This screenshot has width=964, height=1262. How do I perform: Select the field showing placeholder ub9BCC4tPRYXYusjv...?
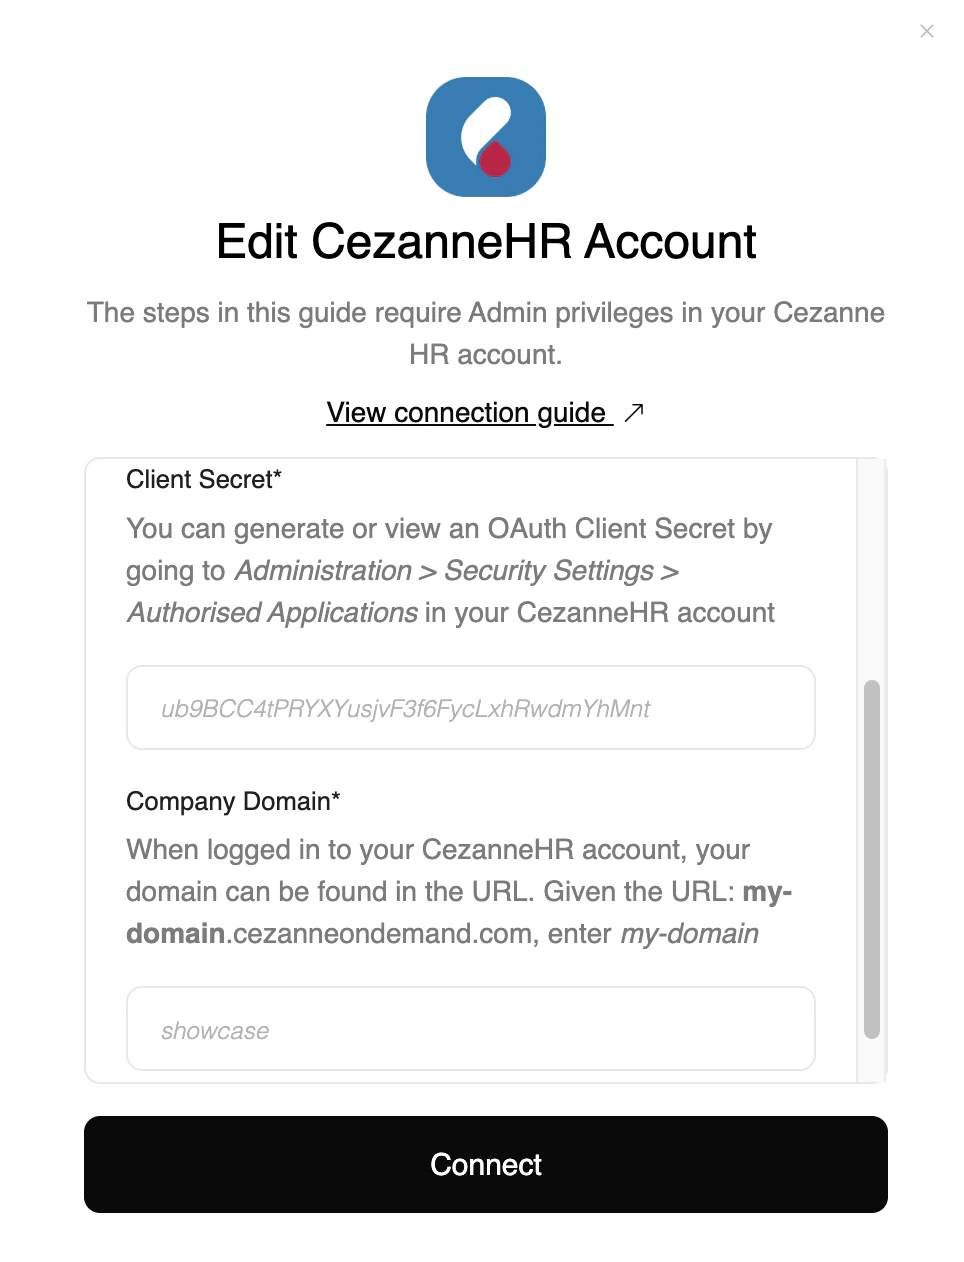(x=470, y=708)
